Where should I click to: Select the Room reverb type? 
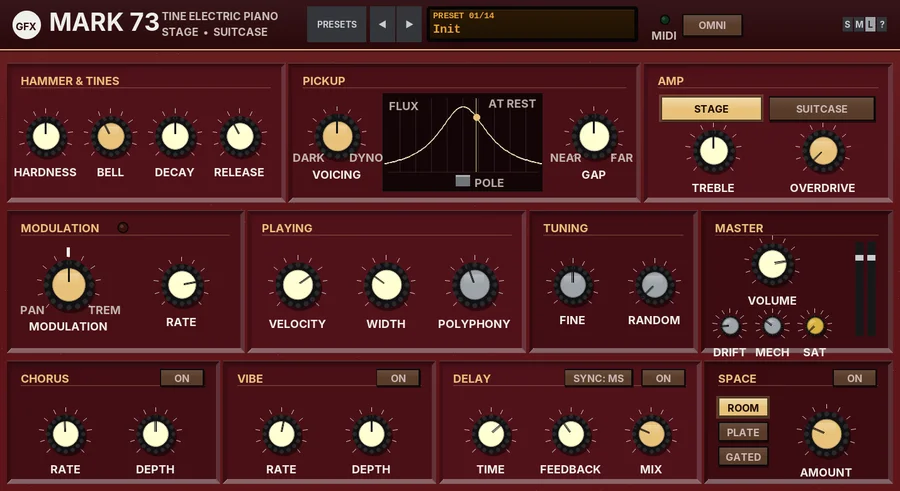(x=743, y=408)
